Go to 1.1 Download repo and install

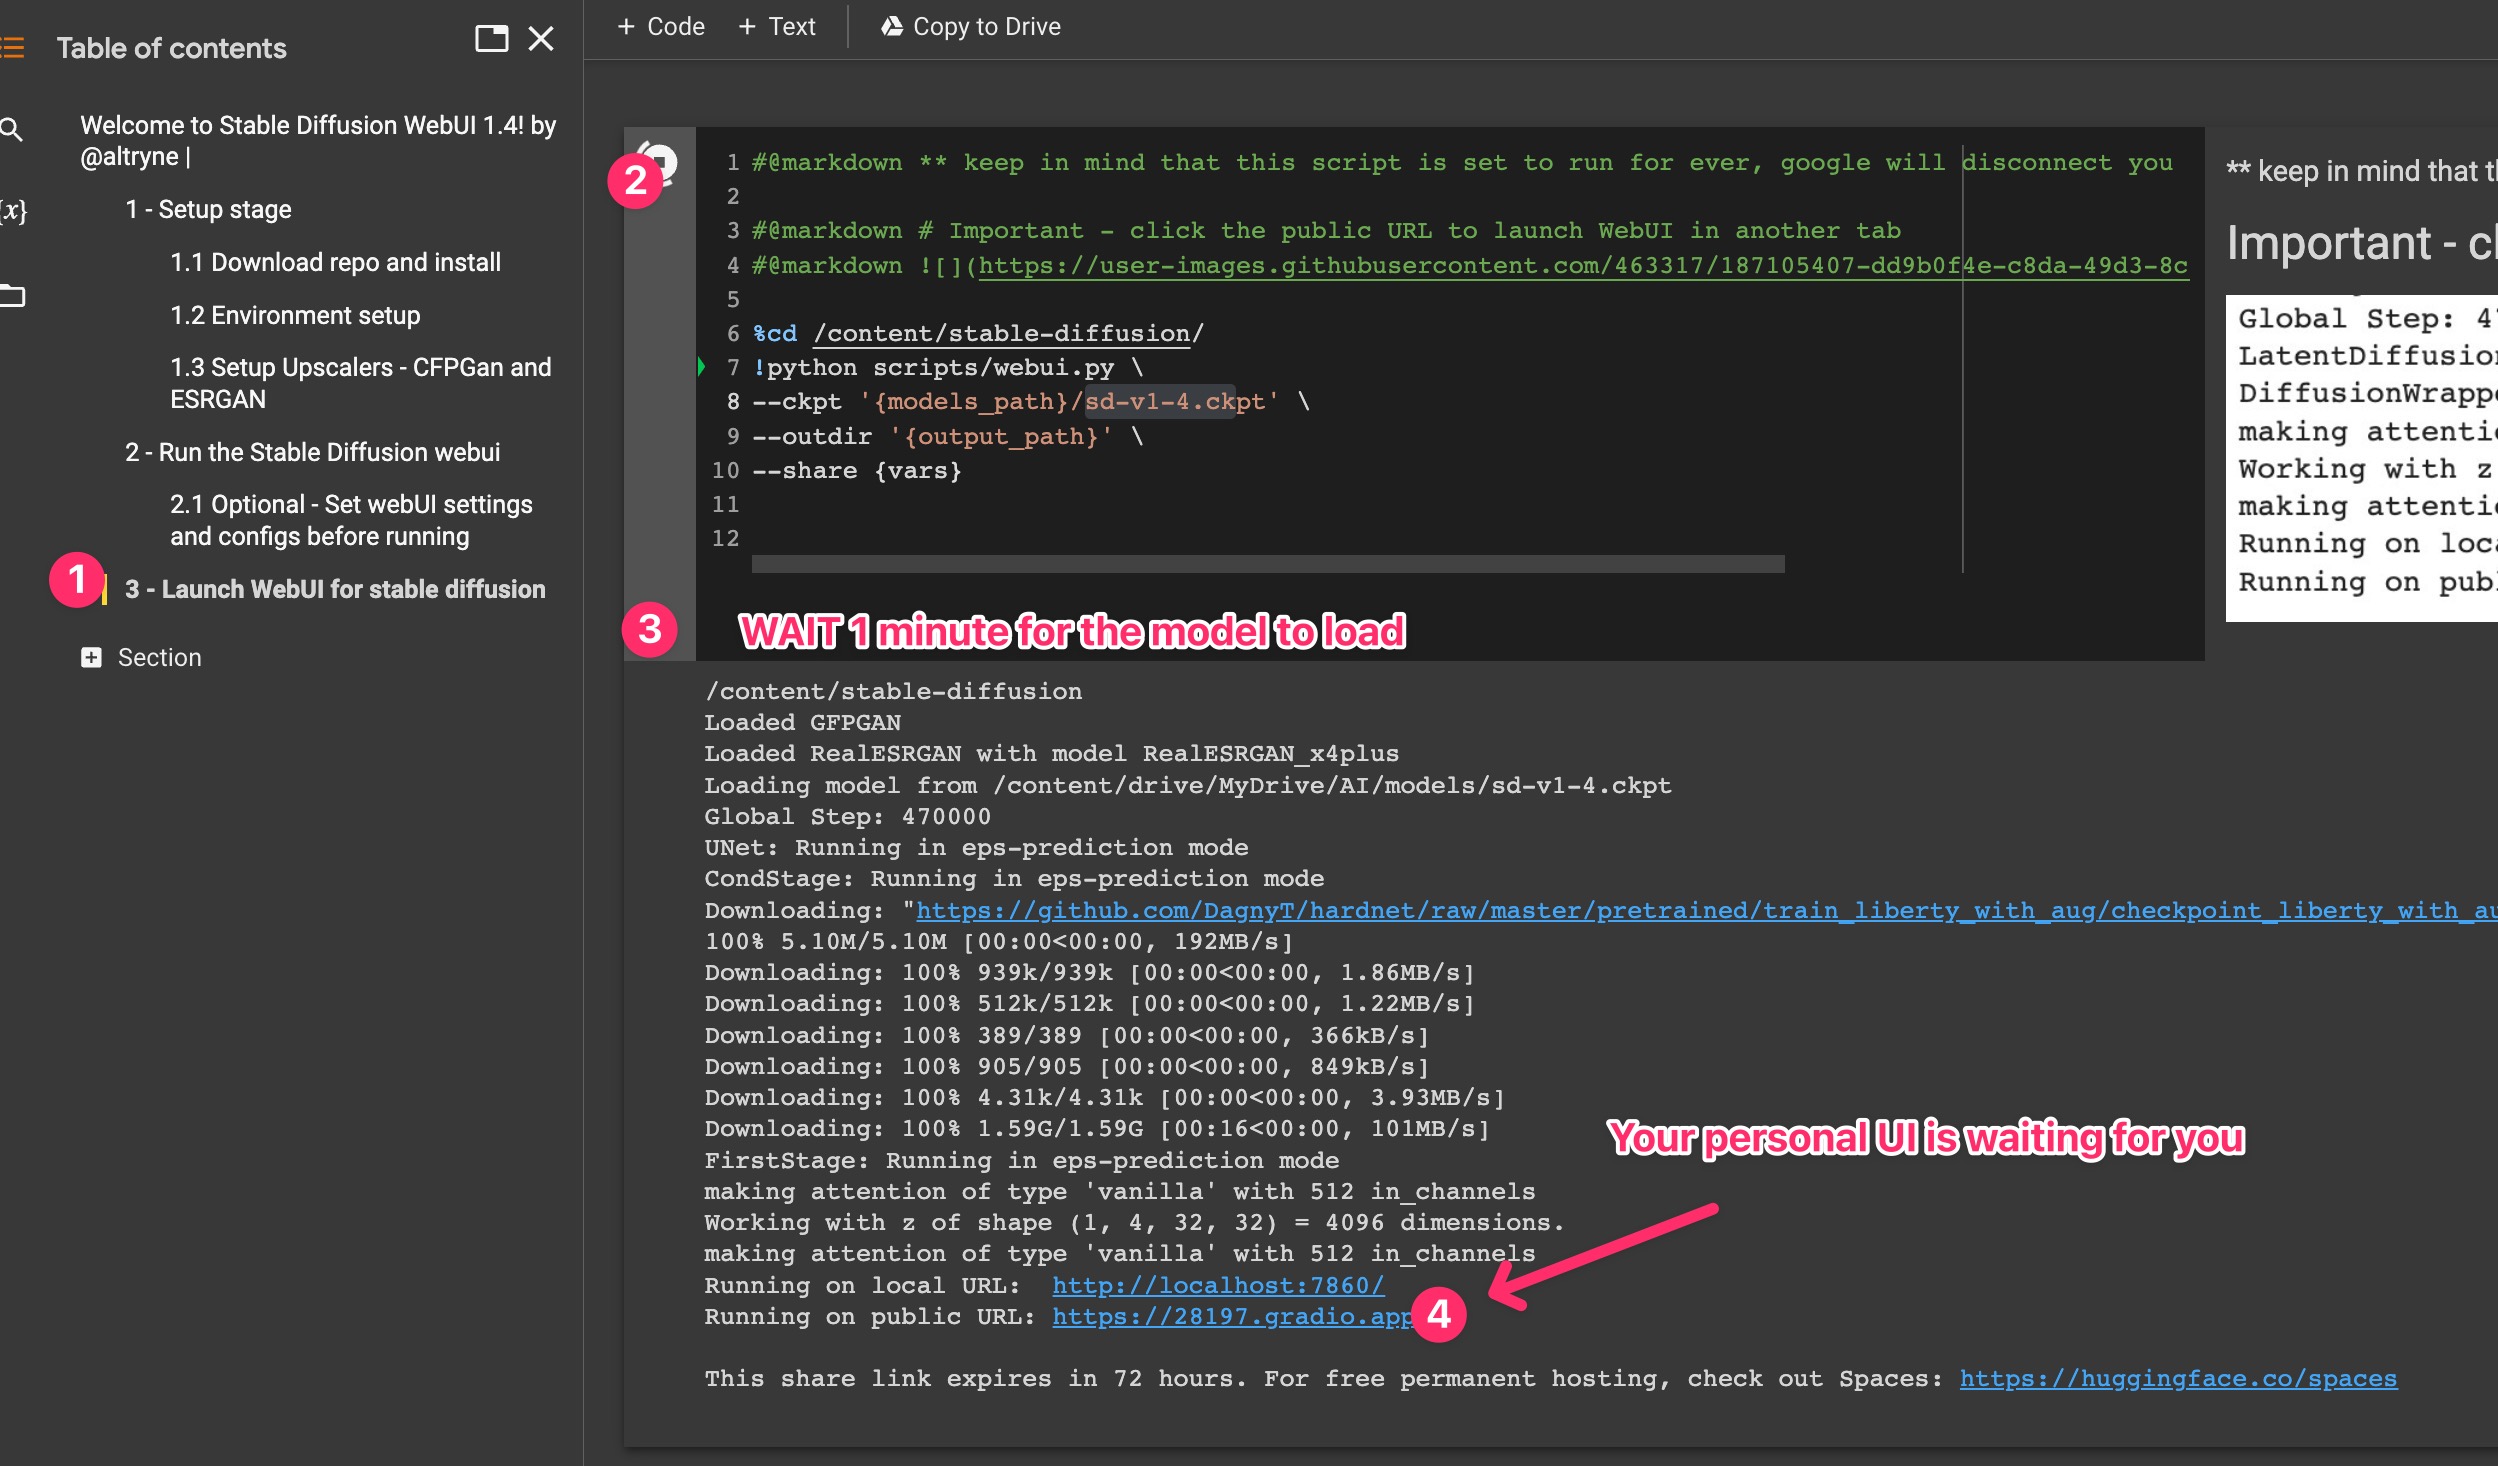(x=335, y=262)
